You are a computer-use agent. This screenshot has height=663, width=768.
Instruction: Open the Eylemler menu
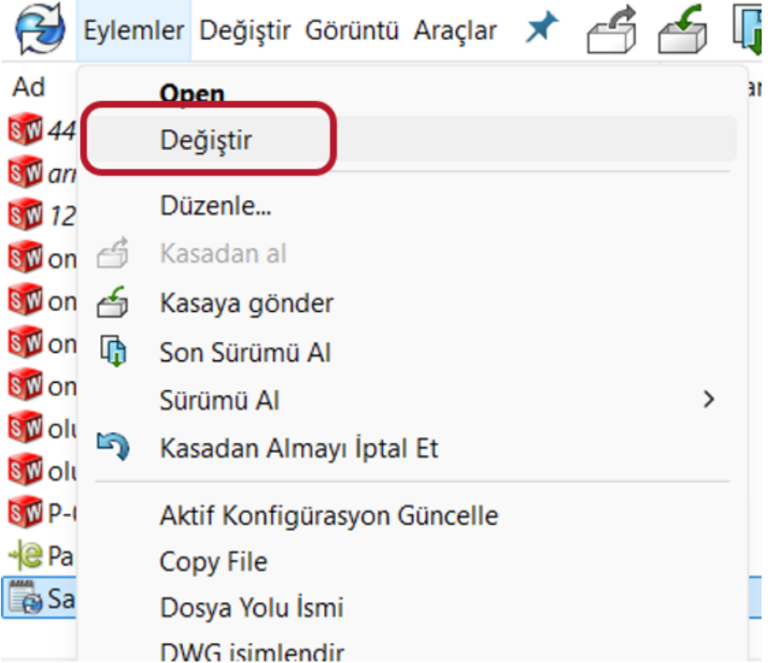pos(134,31)
